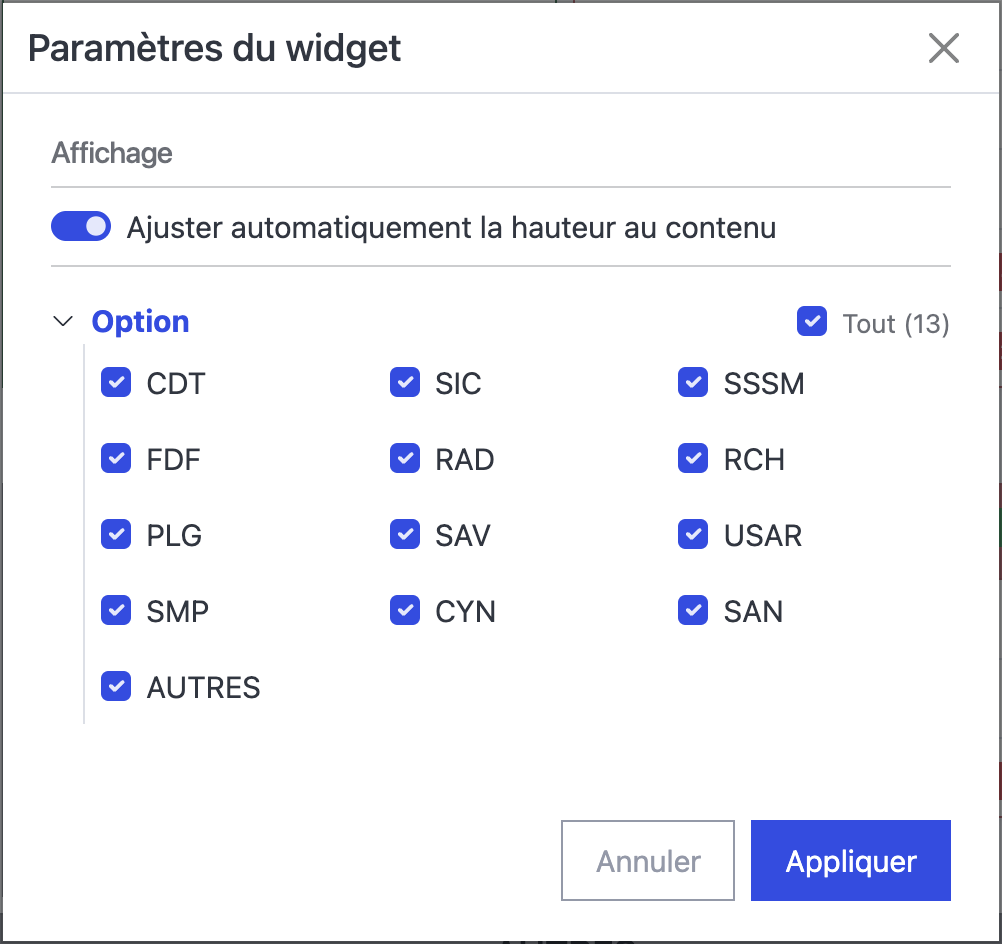The width and height of the screenshot is (1002, 944).
Task: Click the Option section title
Action: coord(140,322)
